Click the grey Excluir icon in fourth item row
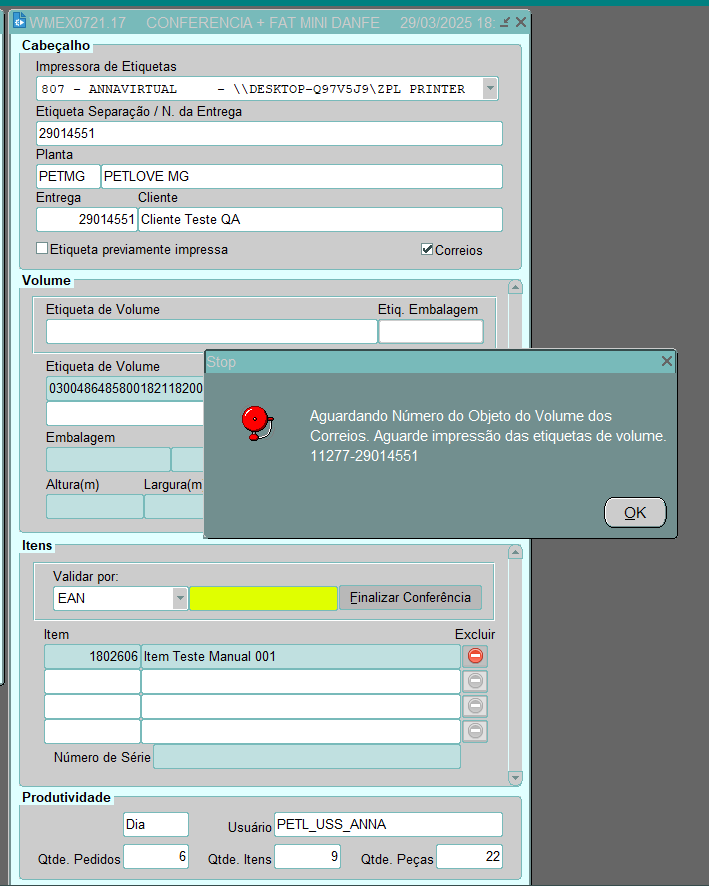The image size is (709, 886). coord(476,731)
